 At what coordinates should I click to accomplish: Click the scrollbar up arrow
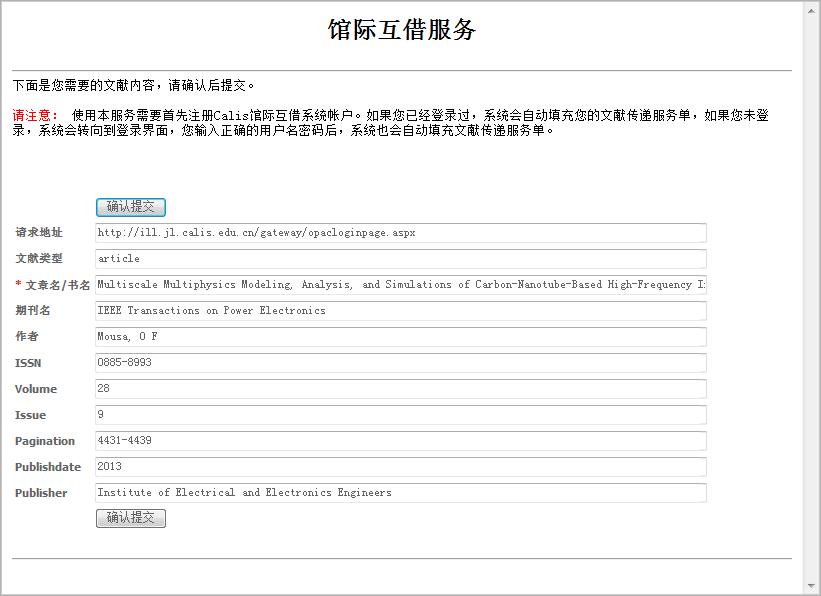pyautogui.click(x=811, y=9)
